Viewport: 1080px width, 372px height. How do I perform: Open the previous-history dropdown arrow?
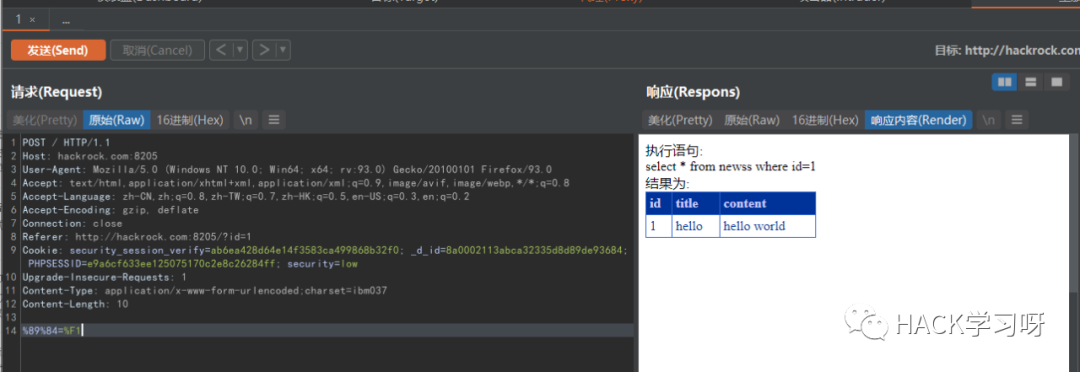(x=240, y=50)
